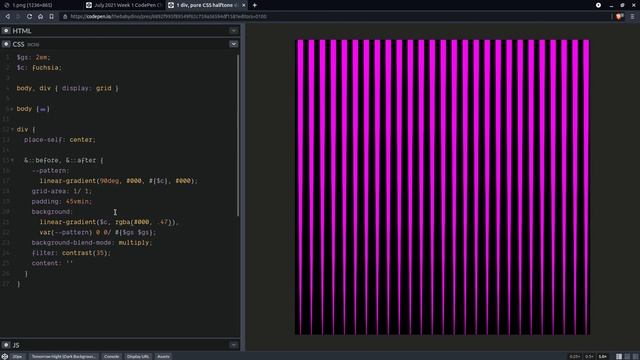Click the fuchsia value on line 2
This screenshot has height=360, width=640.
[46, 68]
